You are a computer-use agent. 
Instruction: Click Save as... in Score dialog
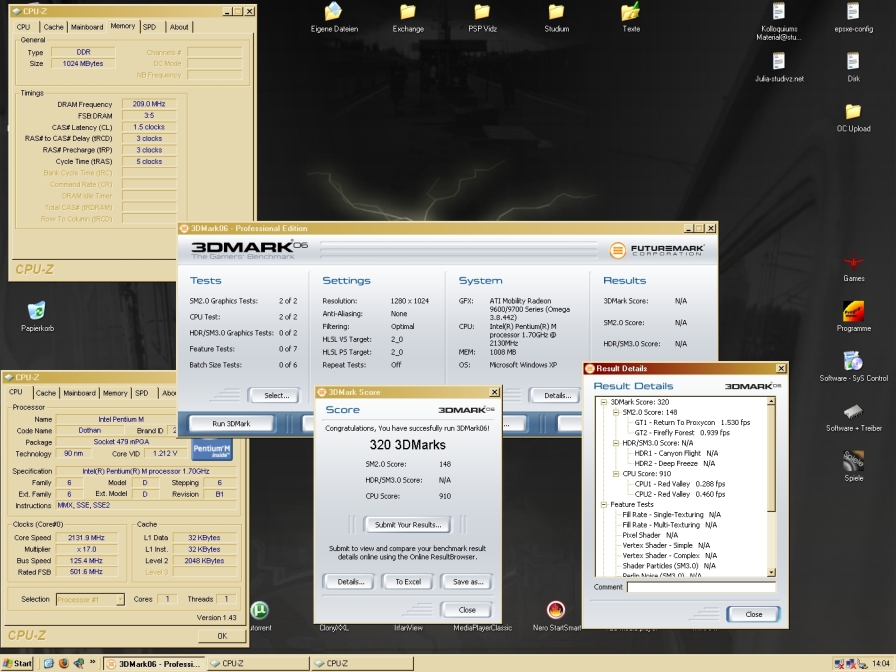pyautogui.click(x=467, y=582)
